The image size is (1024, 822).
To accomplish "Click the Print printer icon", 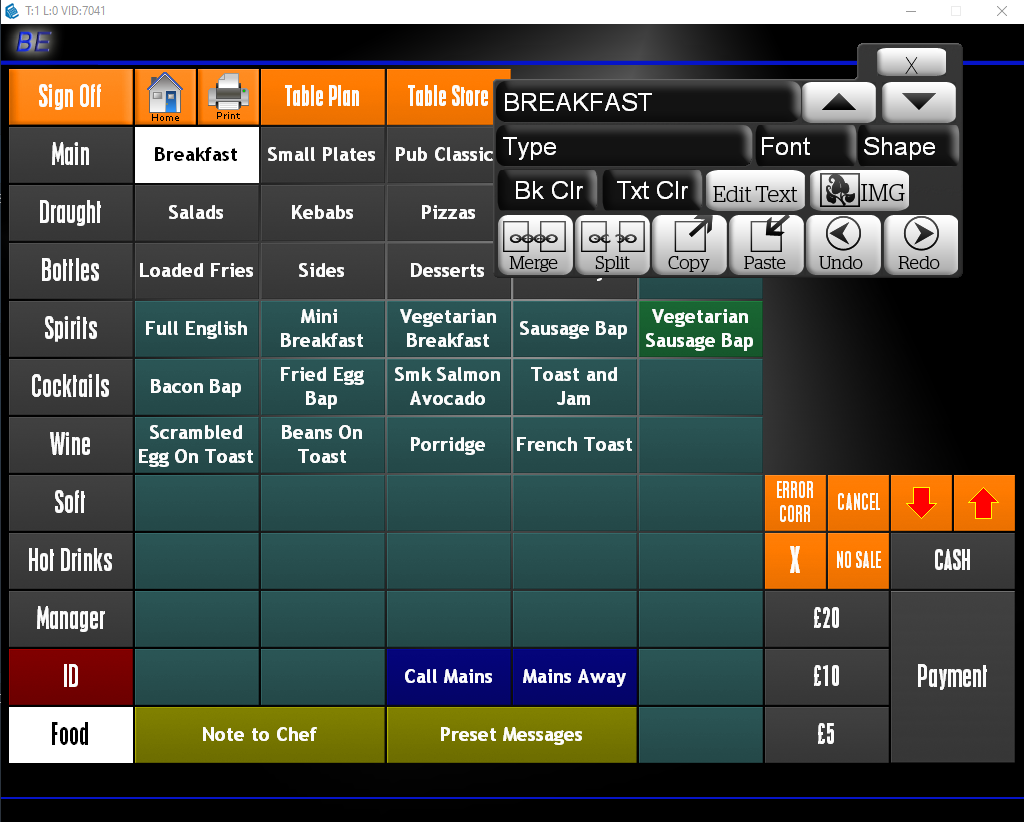I will tap(228, 97).
